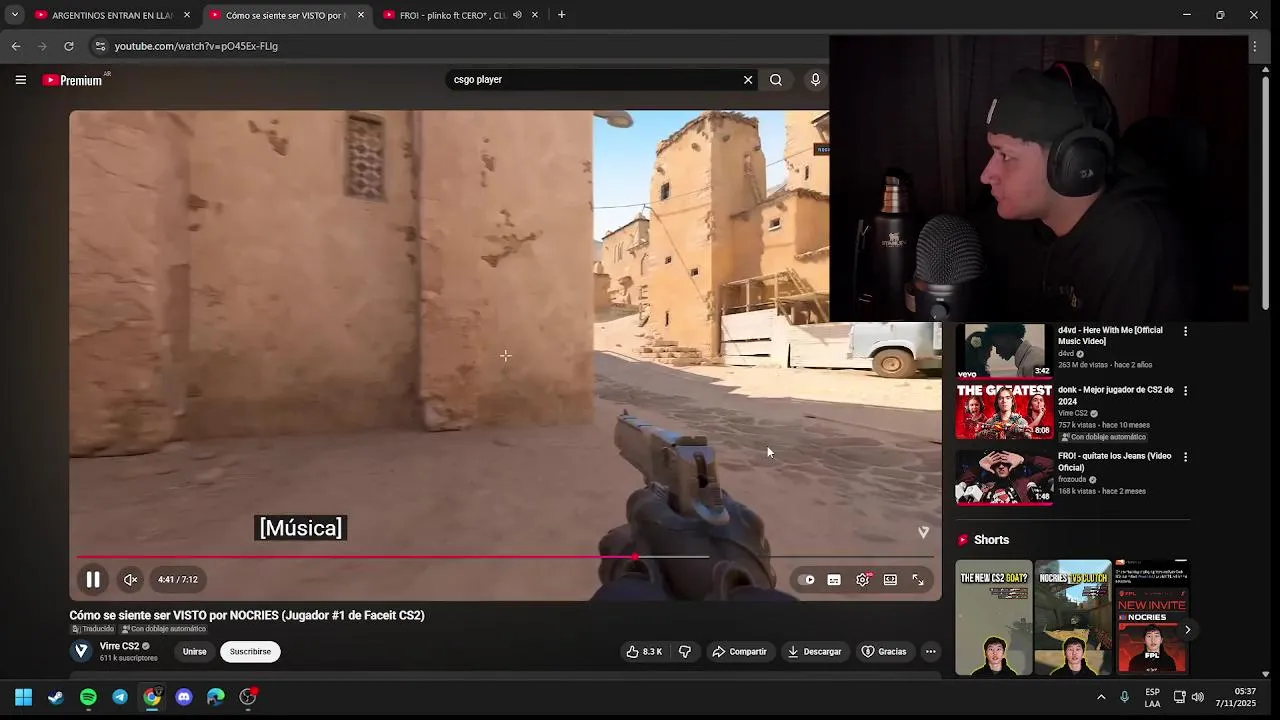Image resolution: width=1280 pixels, height=720 pixels.
Task: Switch to theater mode in player
Action: click(890, 580)
